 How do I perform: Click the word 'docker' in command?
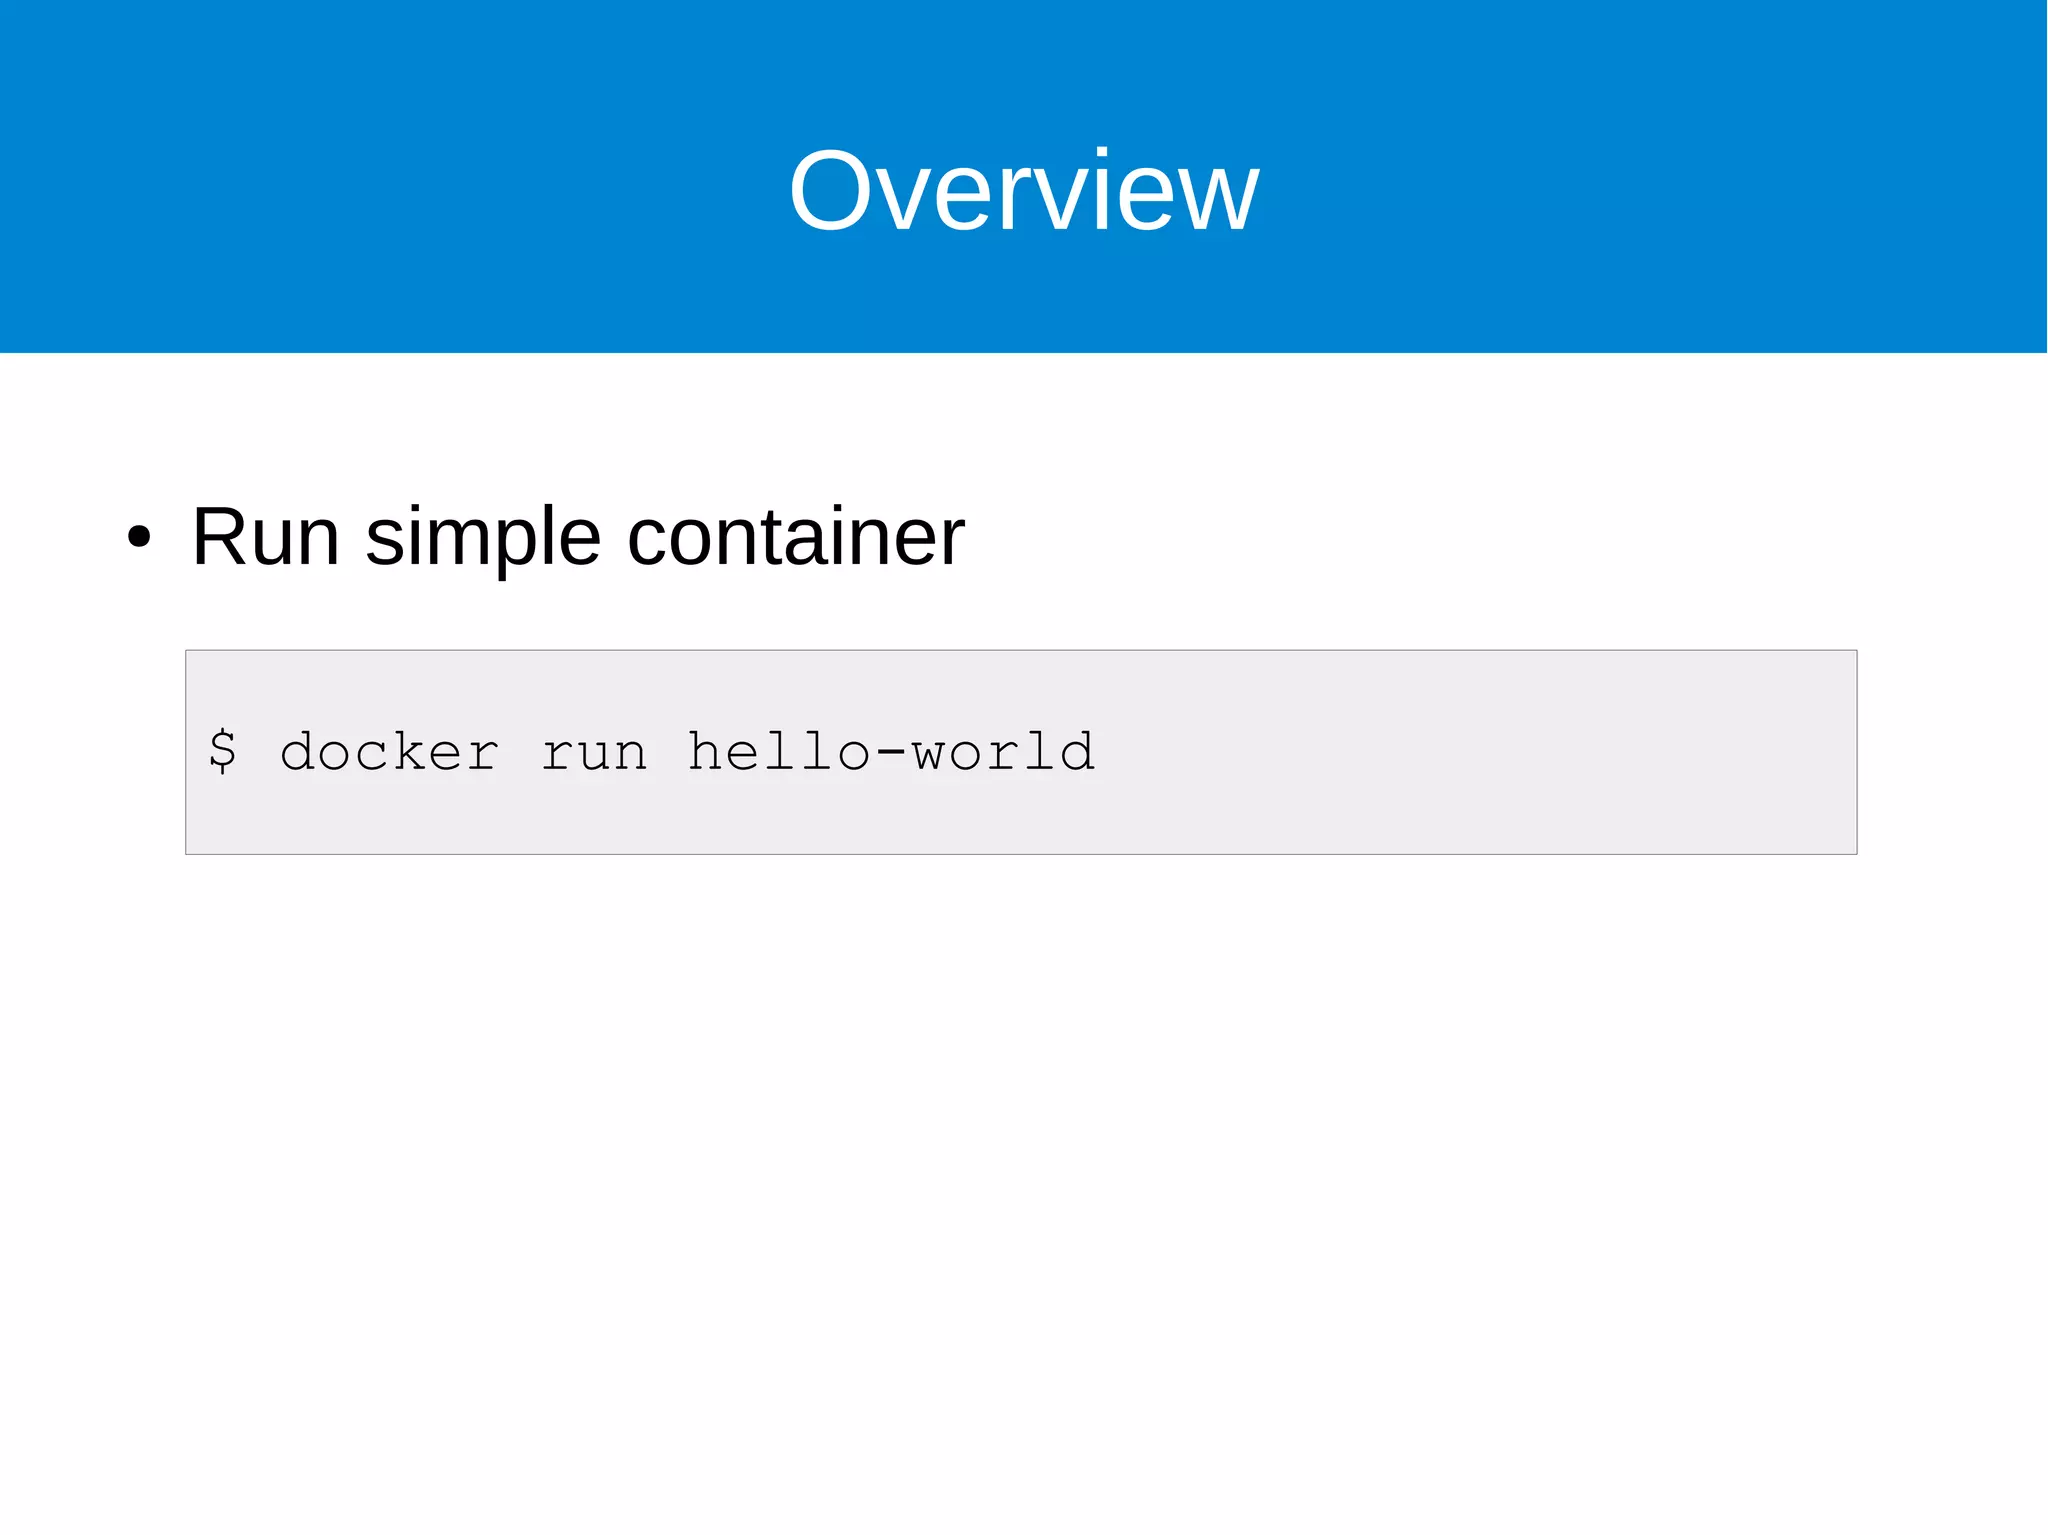389,751
